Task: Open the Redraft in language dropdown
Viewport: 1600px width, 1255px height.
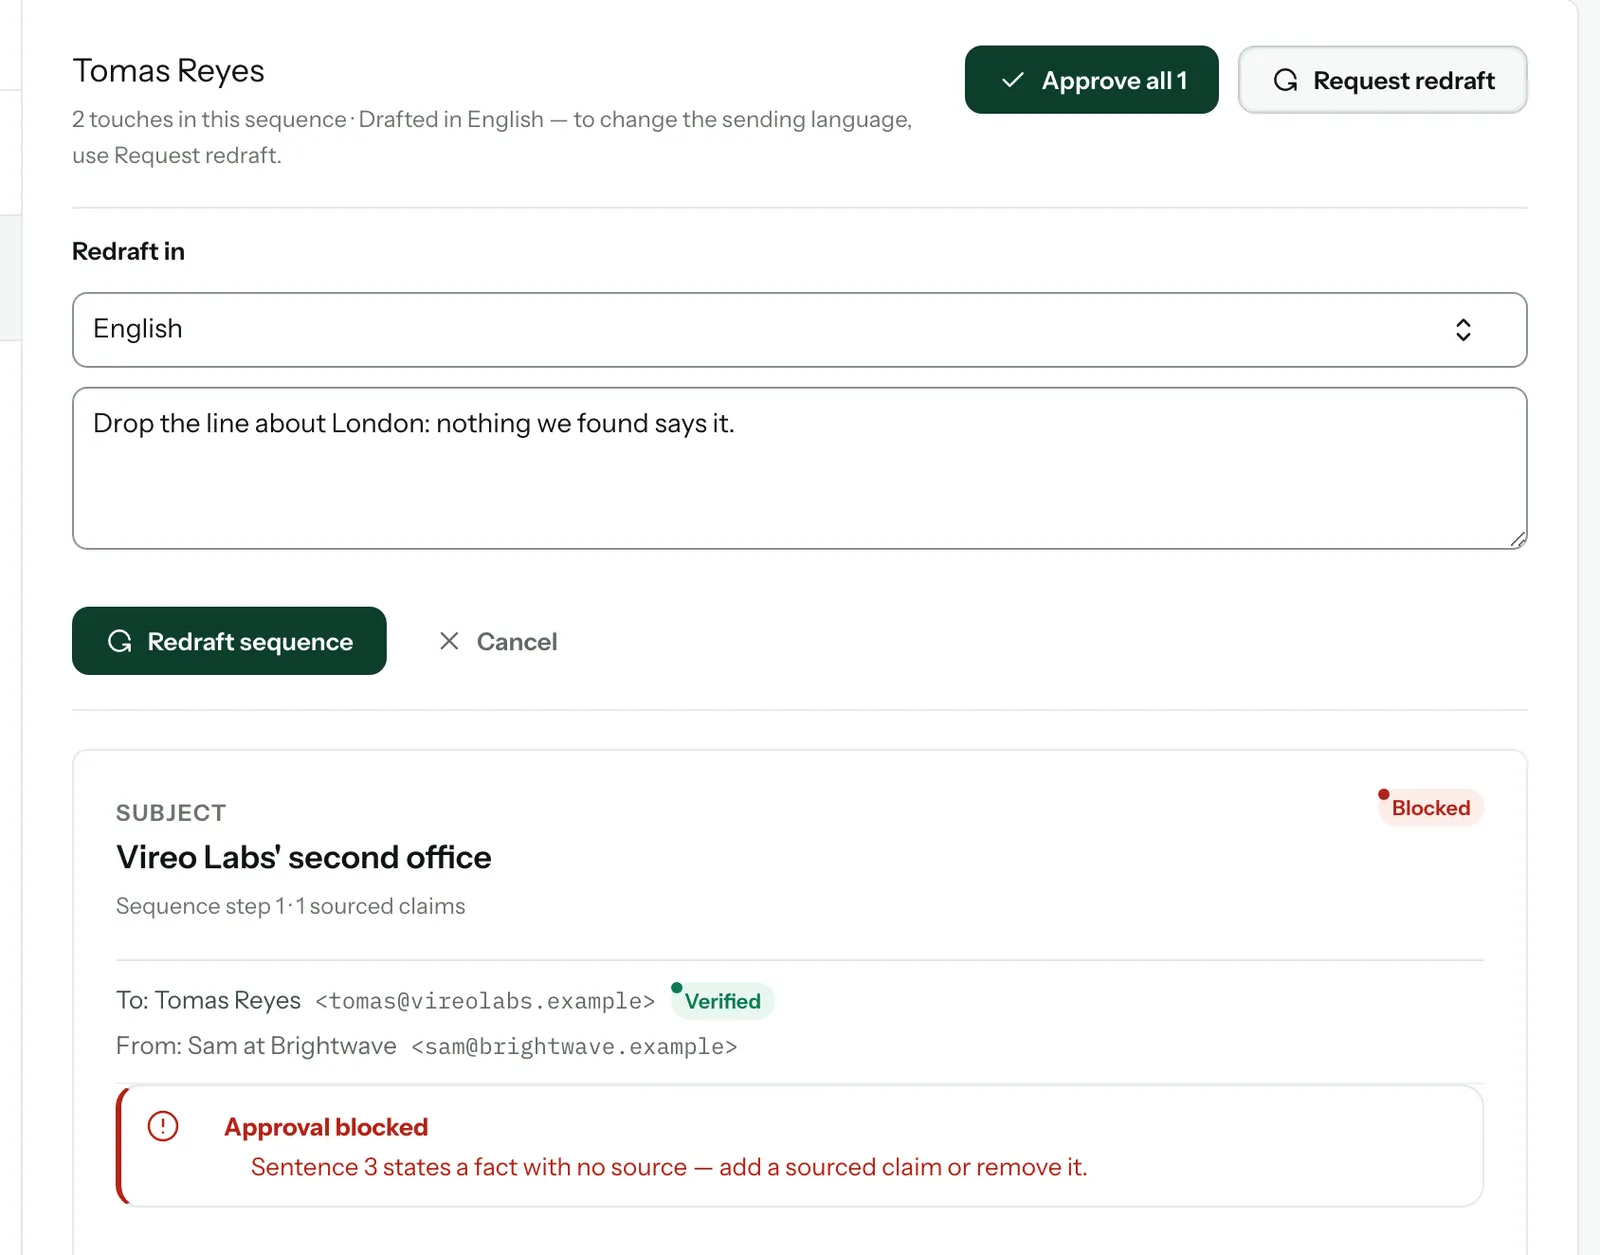Action: click(x=799, y=330)
